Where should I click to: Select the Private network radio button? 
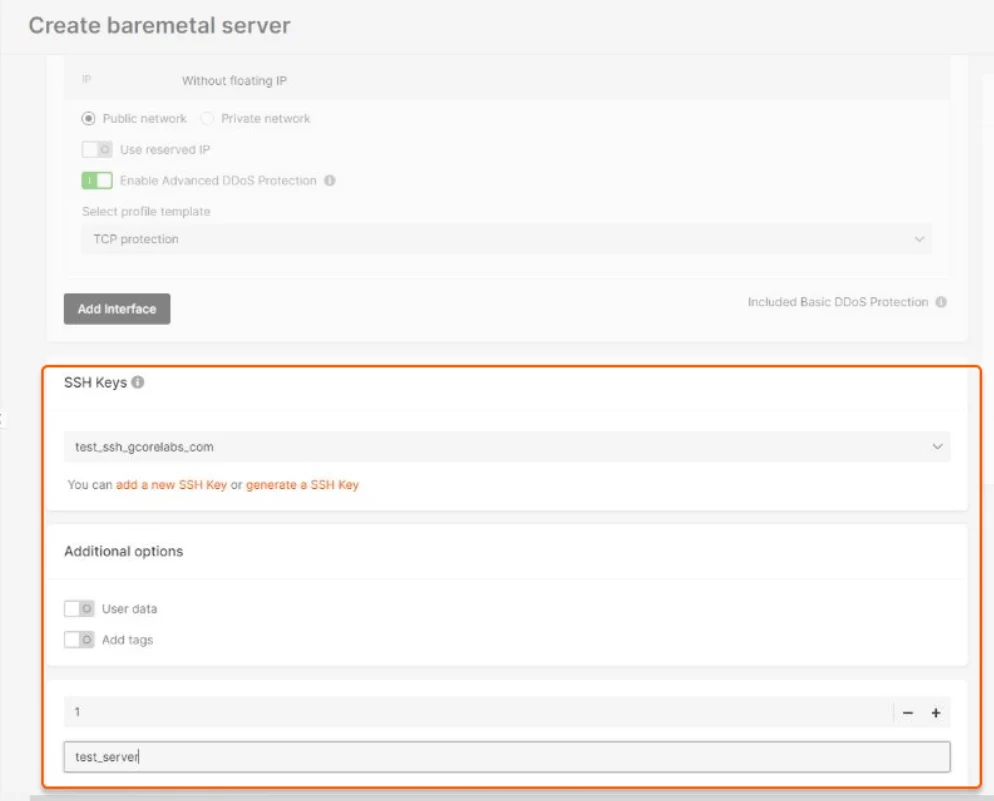[x=207, y=119]
